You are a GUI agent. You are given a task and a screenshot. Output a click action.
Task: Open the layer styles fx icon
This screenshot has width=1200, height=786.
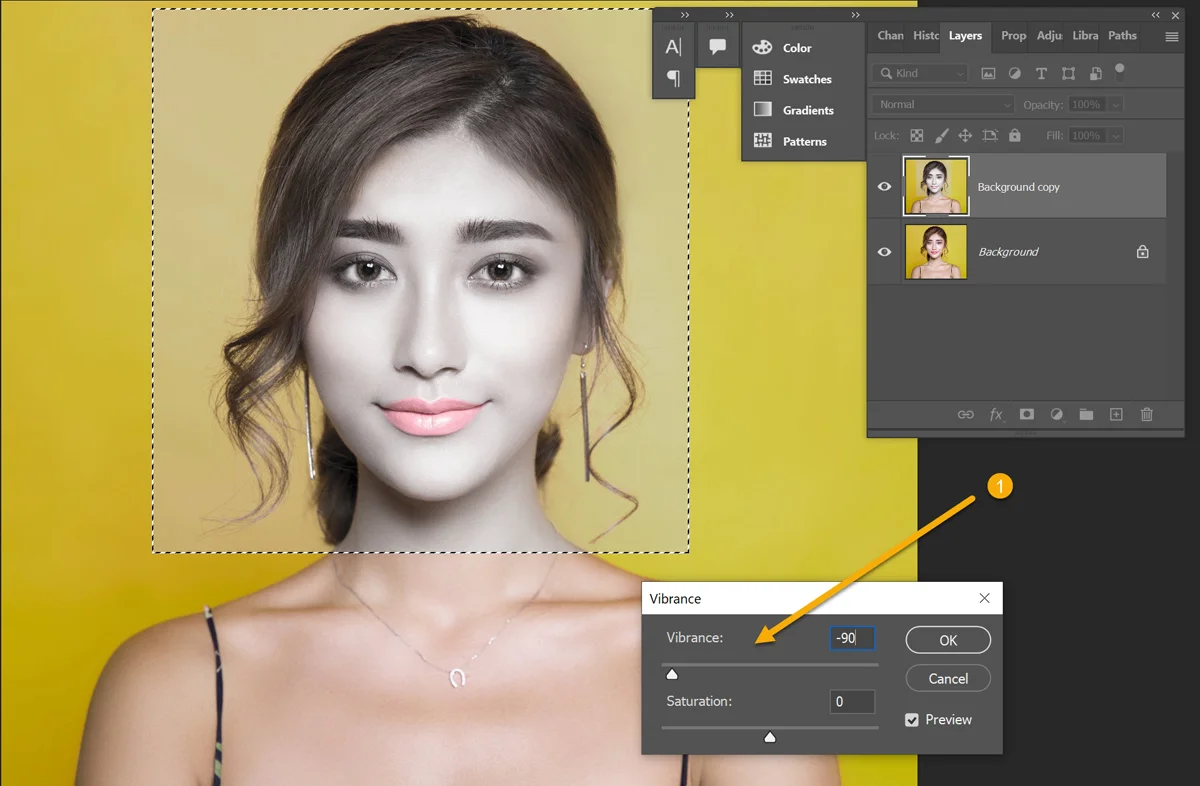click(996, 414)
